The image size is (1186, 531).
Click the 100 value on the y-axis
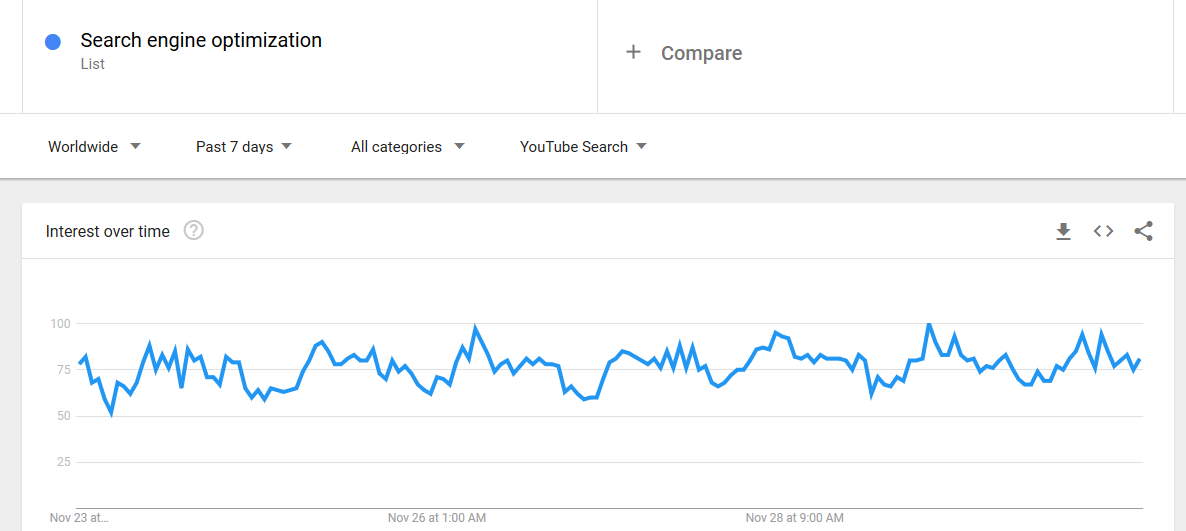click(60, 324)
